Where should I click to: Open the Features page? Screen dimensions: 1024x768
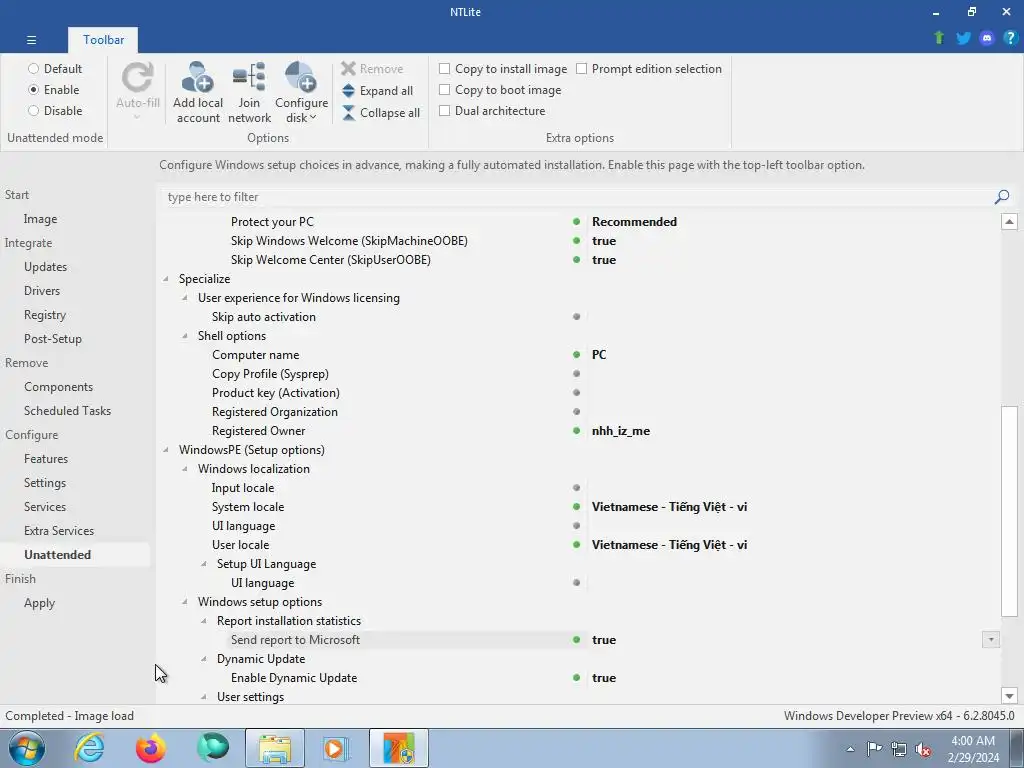tap(46, 459)
